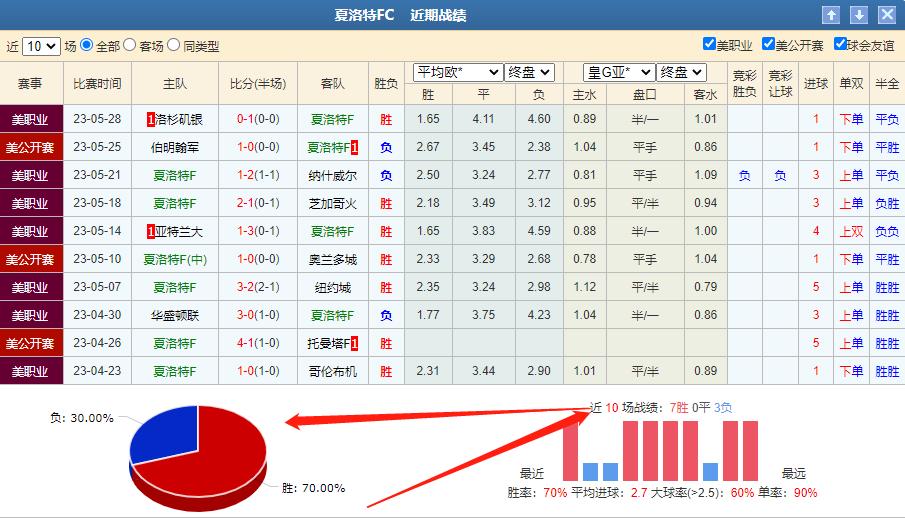Click score 3-2(2-1) against 纽约城
Screen dimensions: 905x518
pyautogui.click(x=258, y=287)
